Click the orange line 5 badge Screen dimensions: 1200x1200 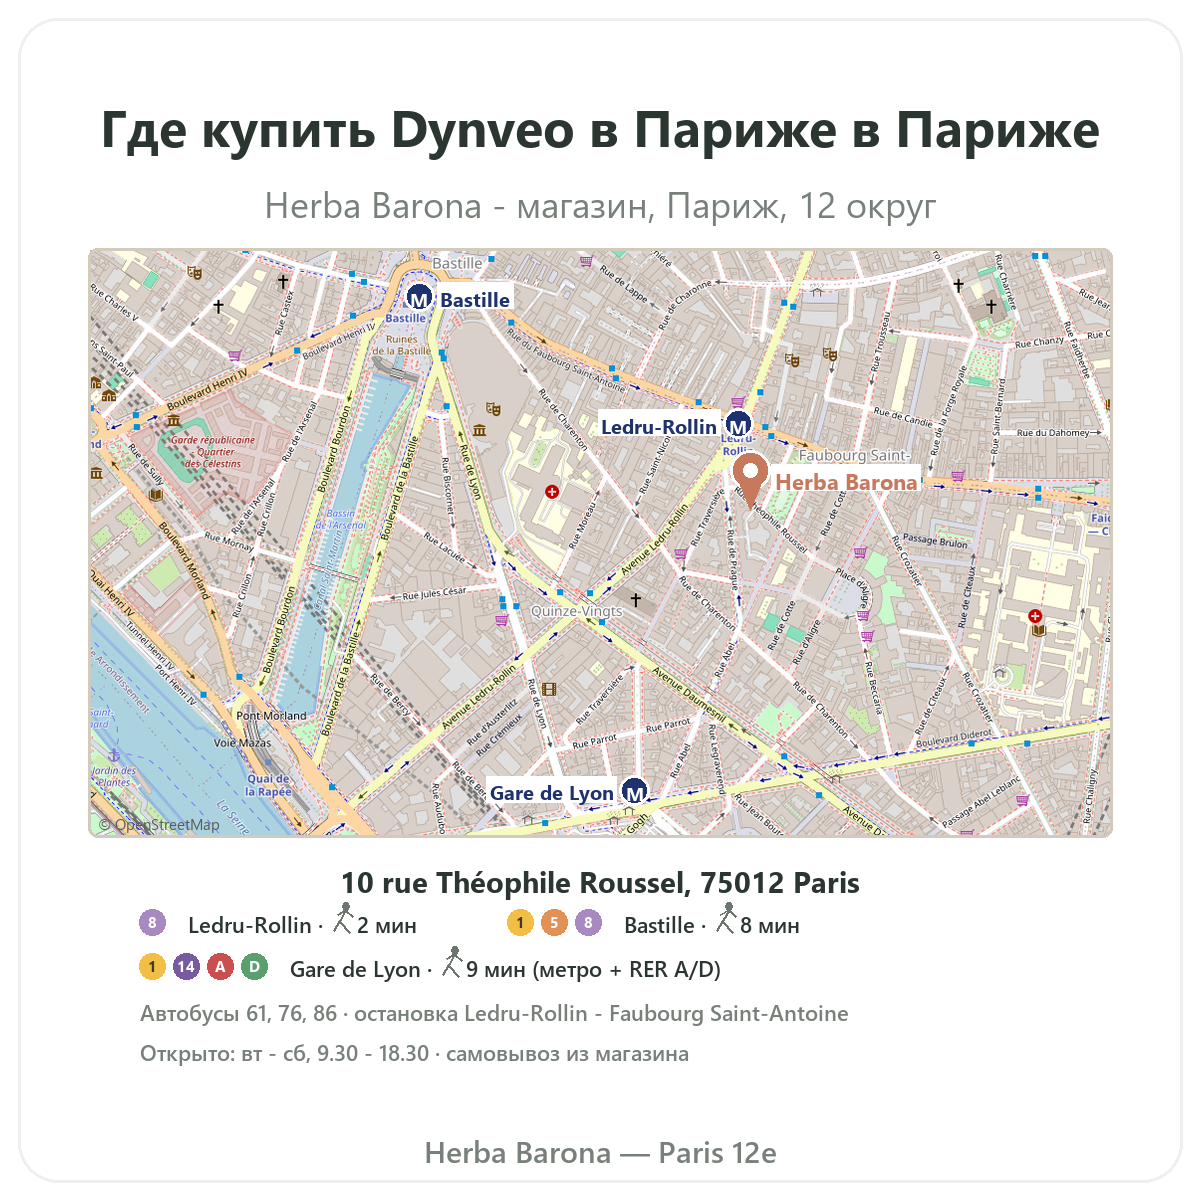(x=554, y=922)
